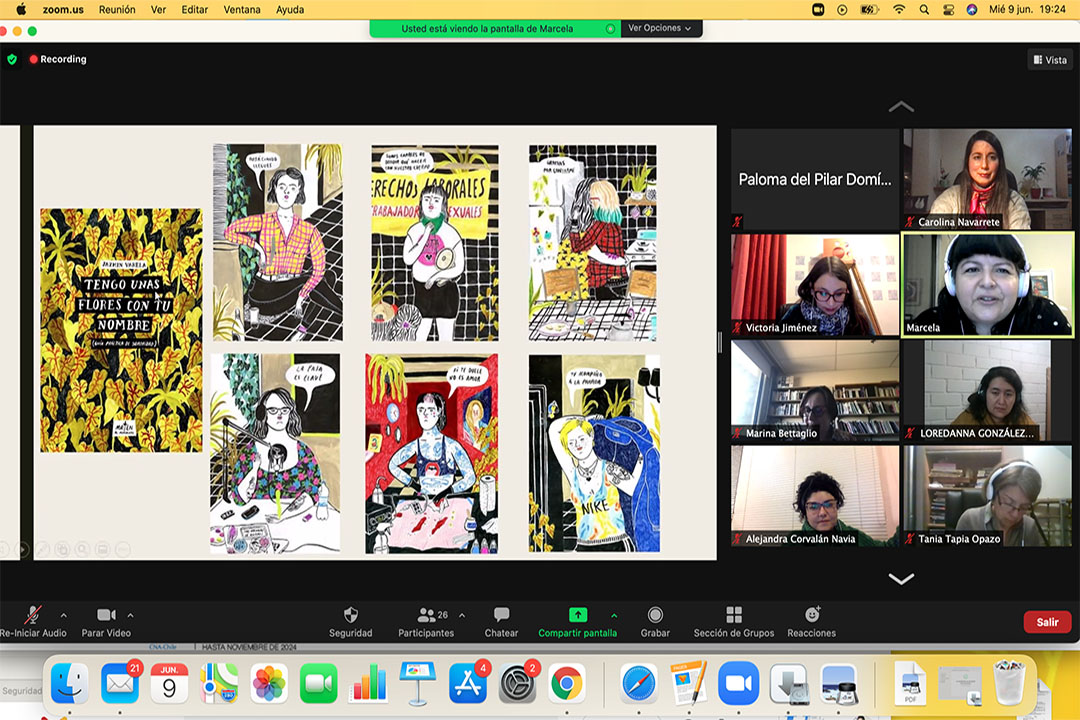
Task: Open the macOS Control Center toggles
Action: [948, 9]
